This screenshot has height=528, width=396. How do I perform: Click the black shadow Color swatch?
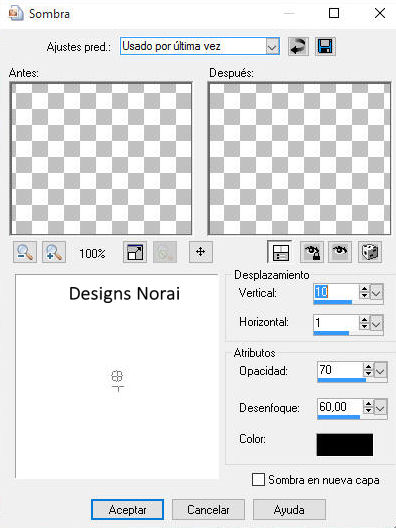(x=345, y=444)
